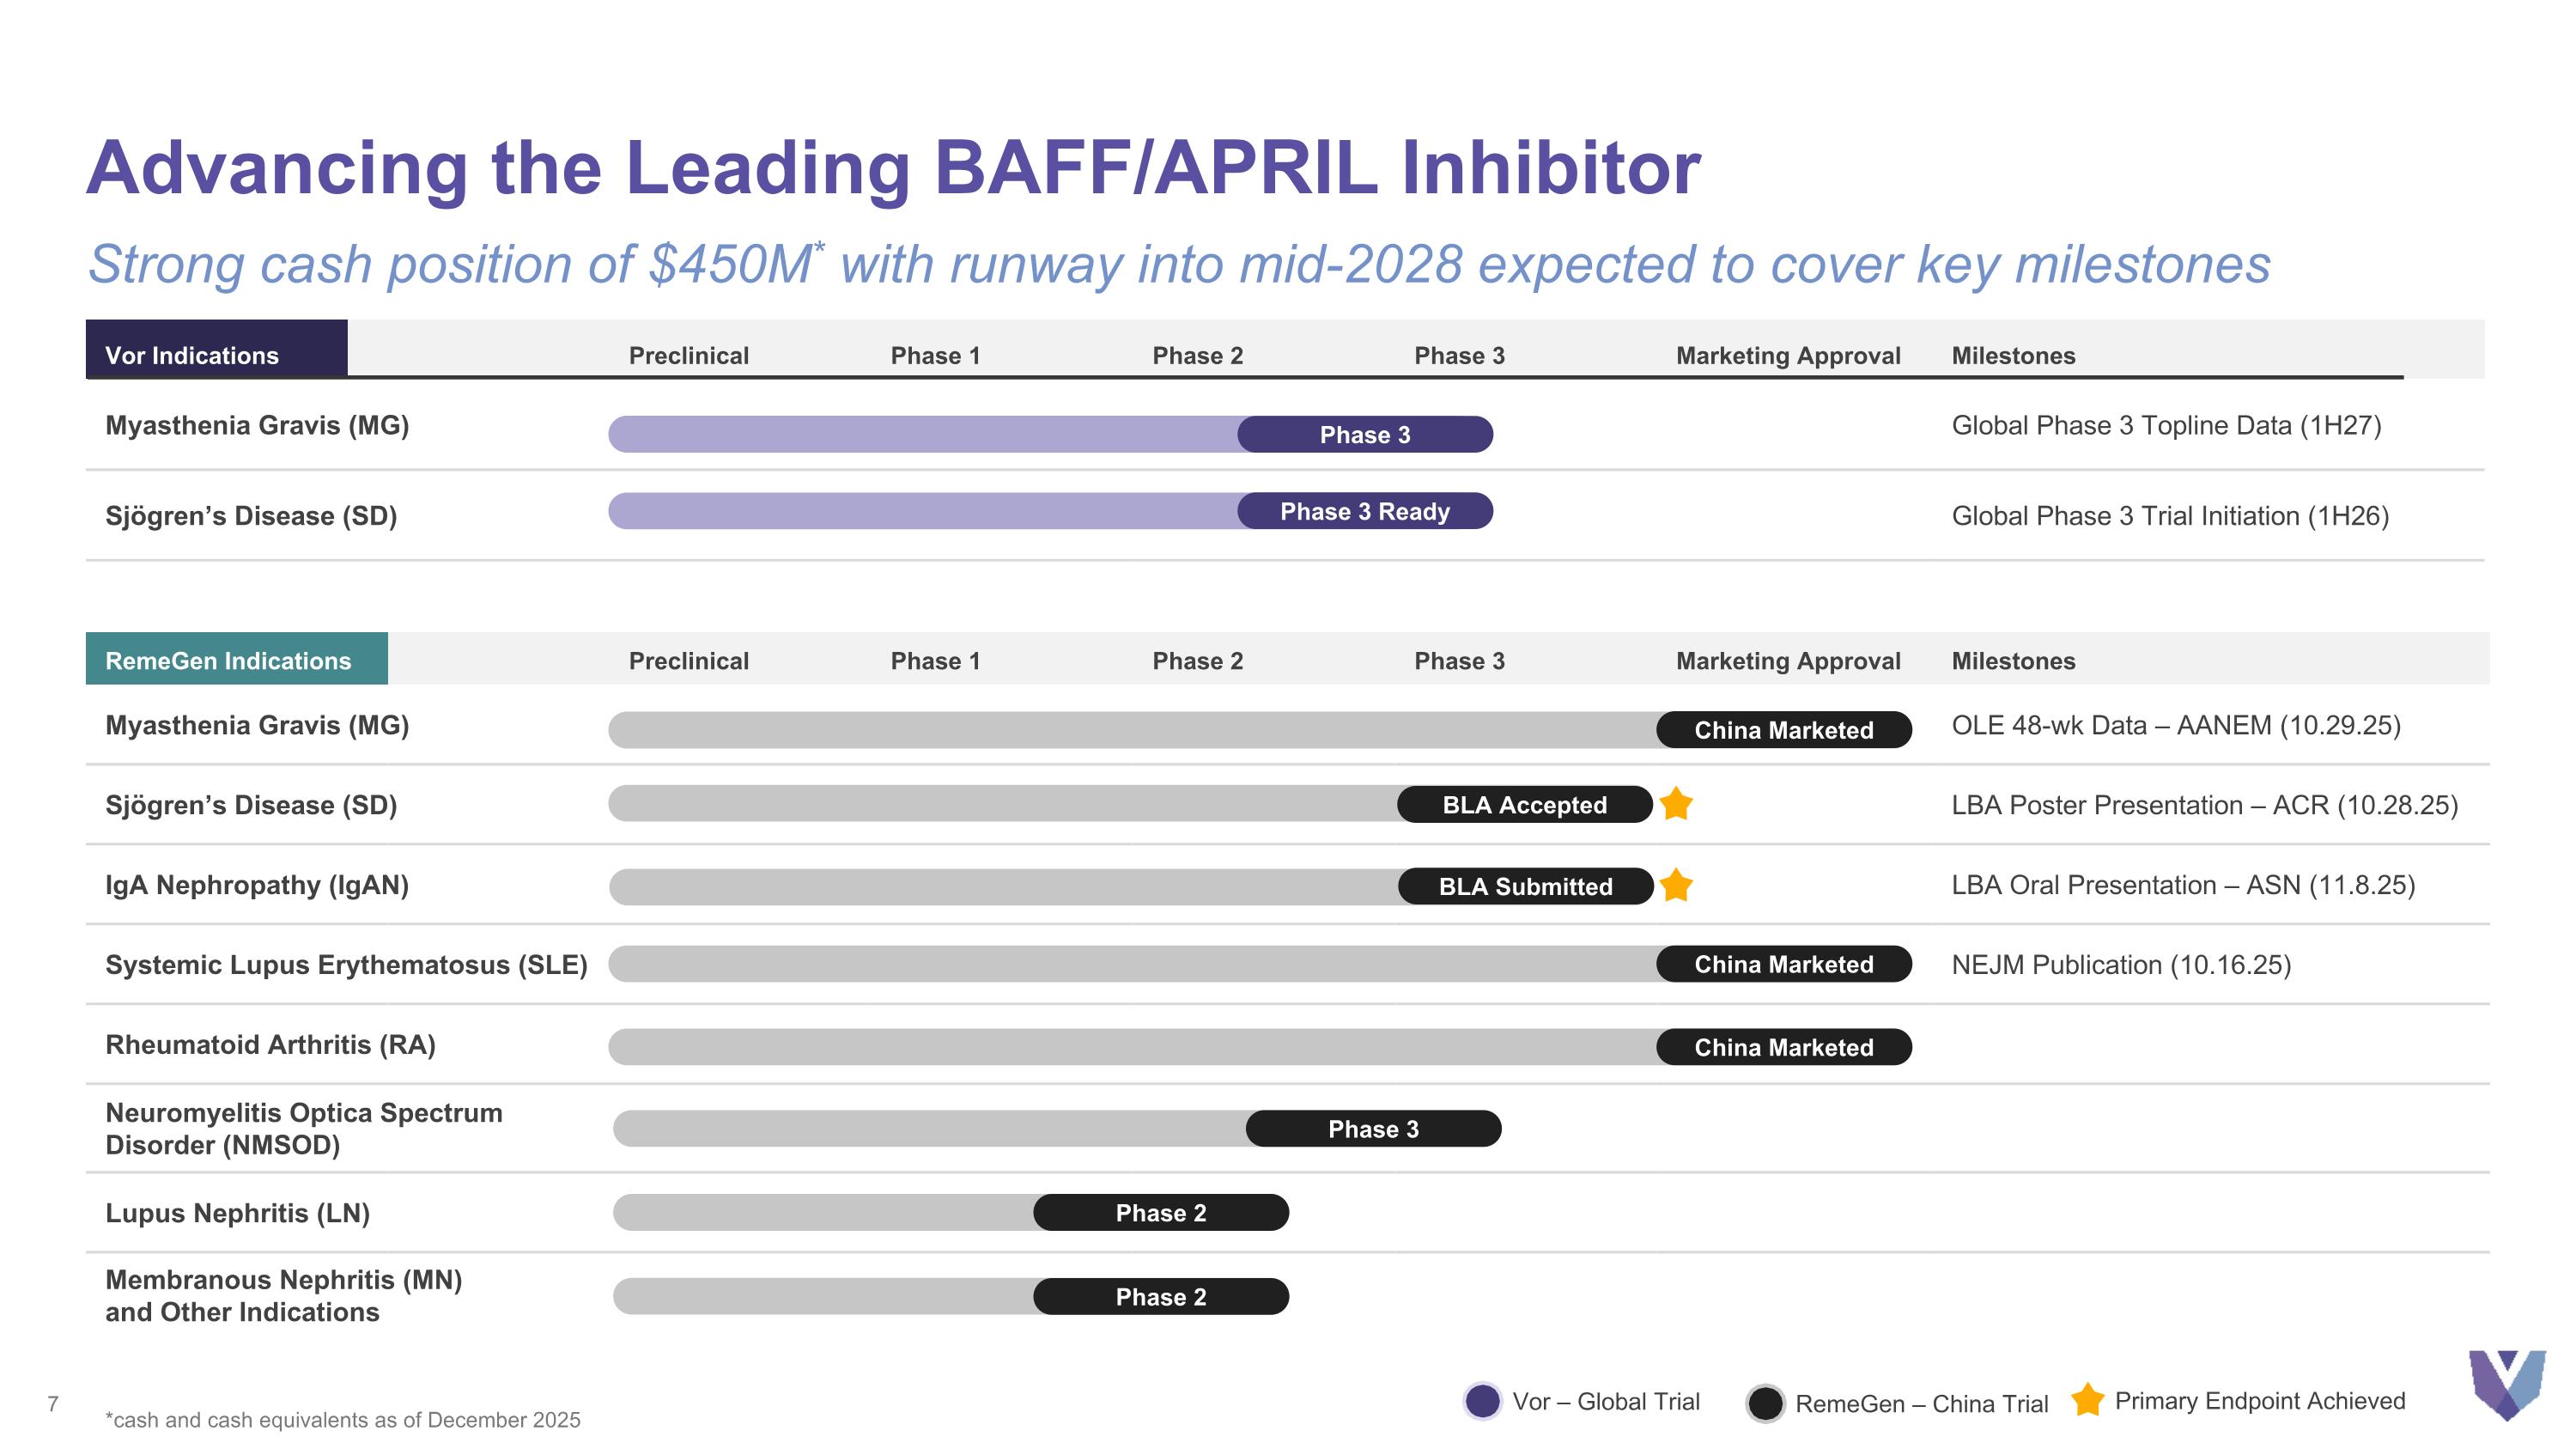
Task: Click the purple Phase 3 pill for Vor MG
Action: [1365, 434]
